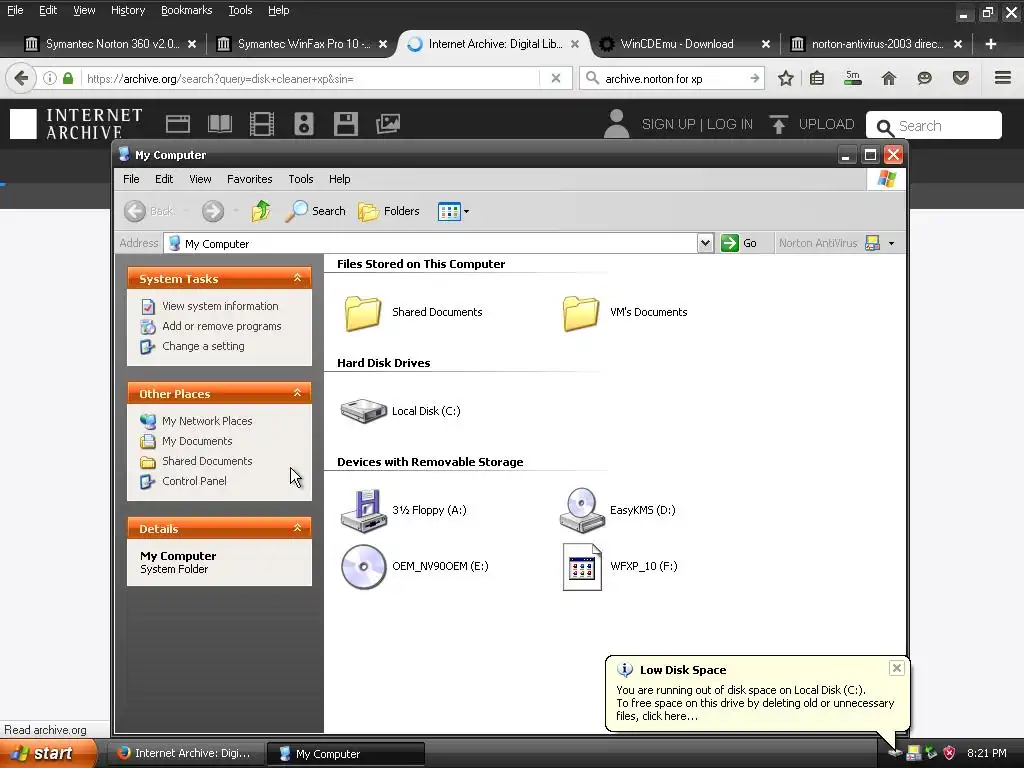Bookmark page with the star icon
The image size is (1024, 768).
coord(786,78)
